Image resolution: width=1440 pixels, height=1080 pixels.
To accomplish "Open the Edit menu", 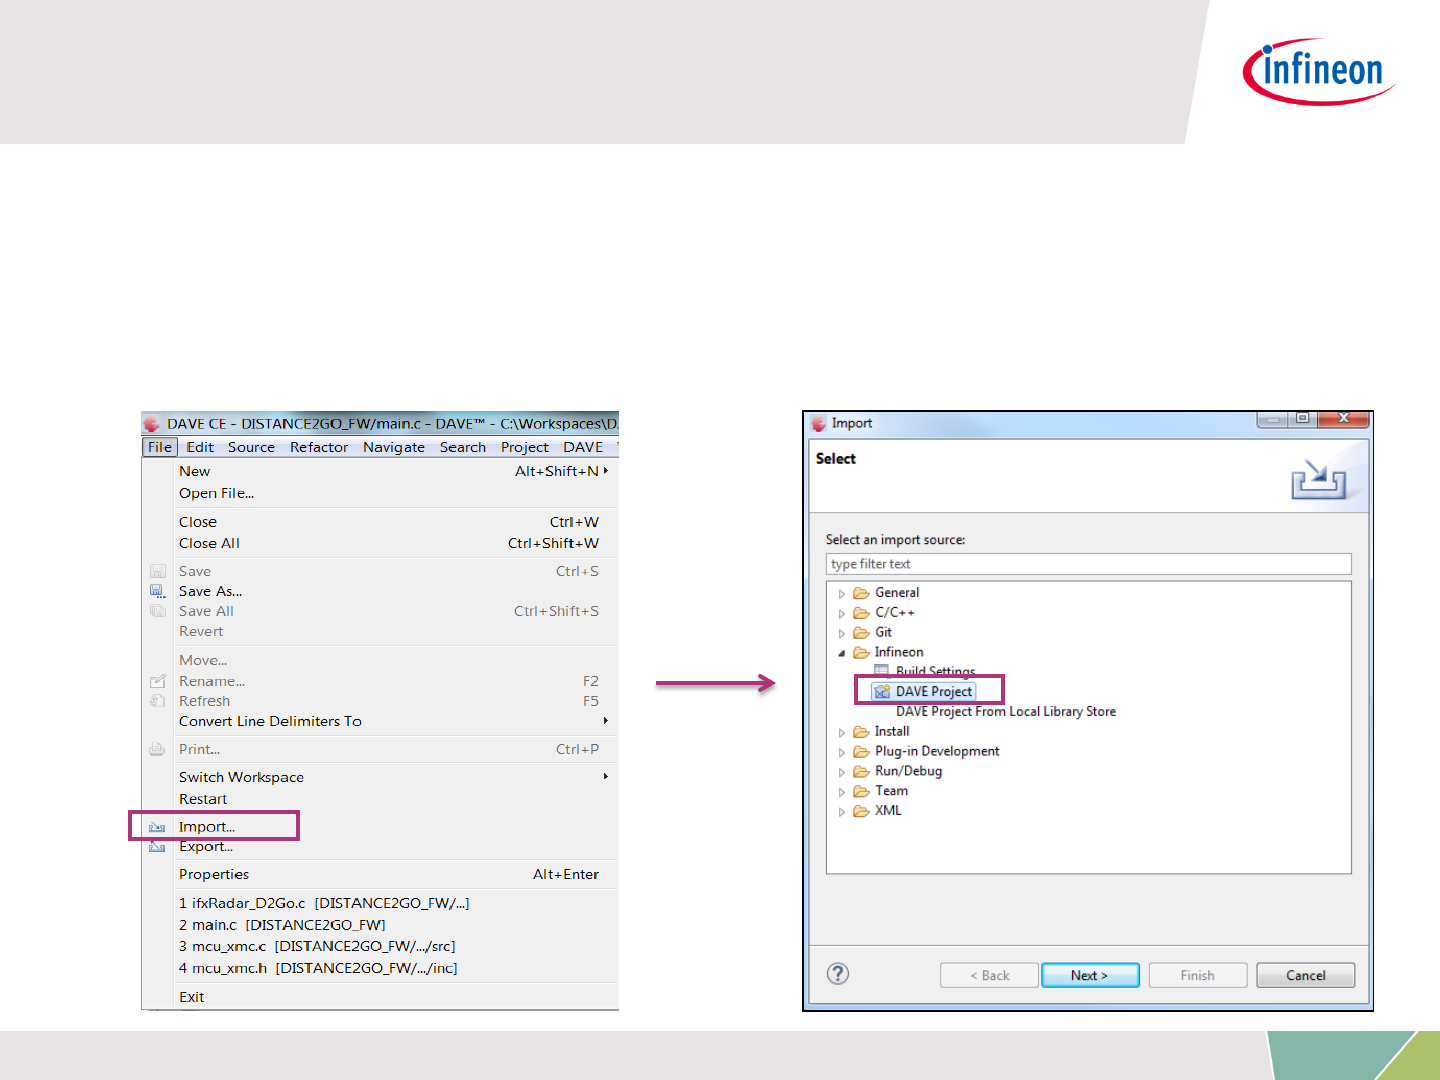I will click(200, 447).
